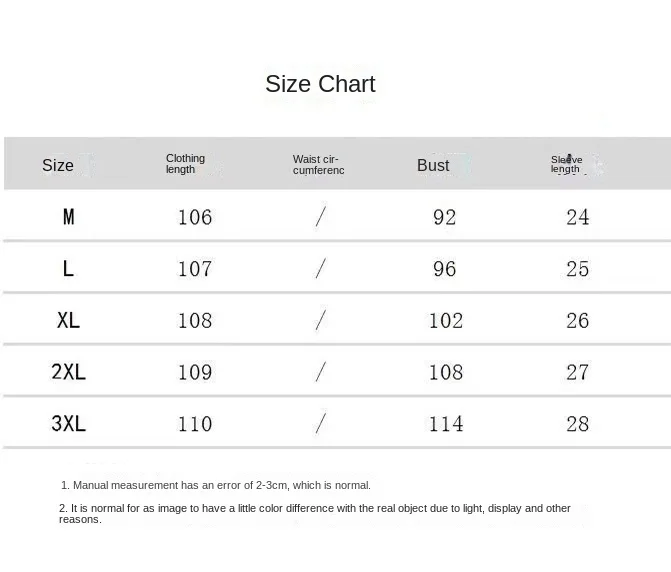Click the Size Chart title

point(320,84)
